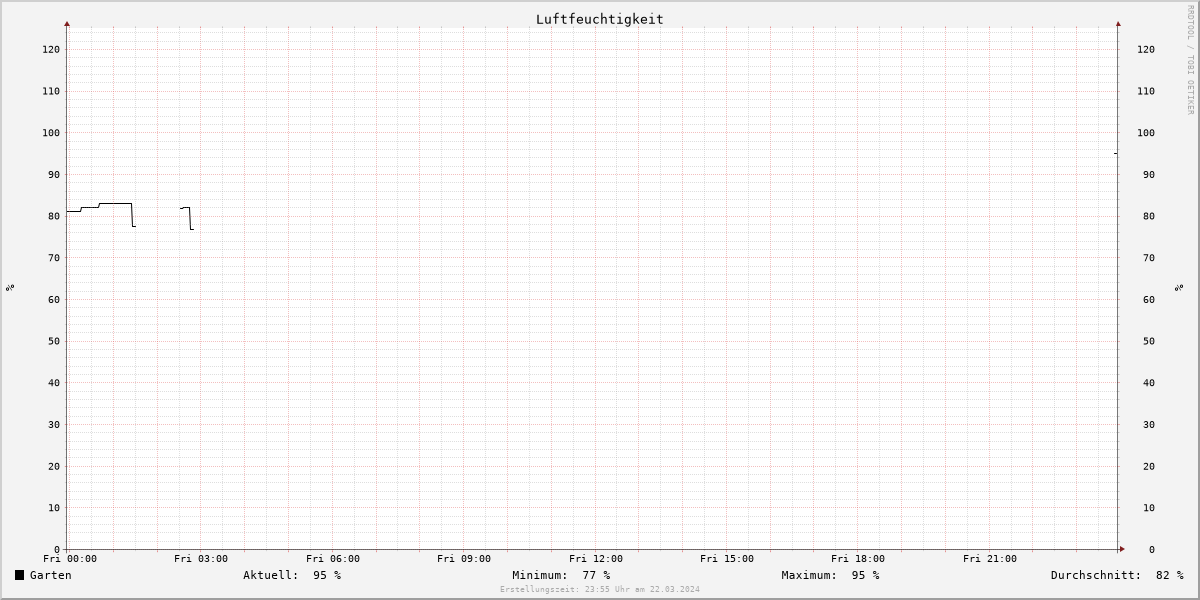Screen dimensions: 1200x600
Task: Click the Fri 15:00 time axis label
Action: click(727, 559)
